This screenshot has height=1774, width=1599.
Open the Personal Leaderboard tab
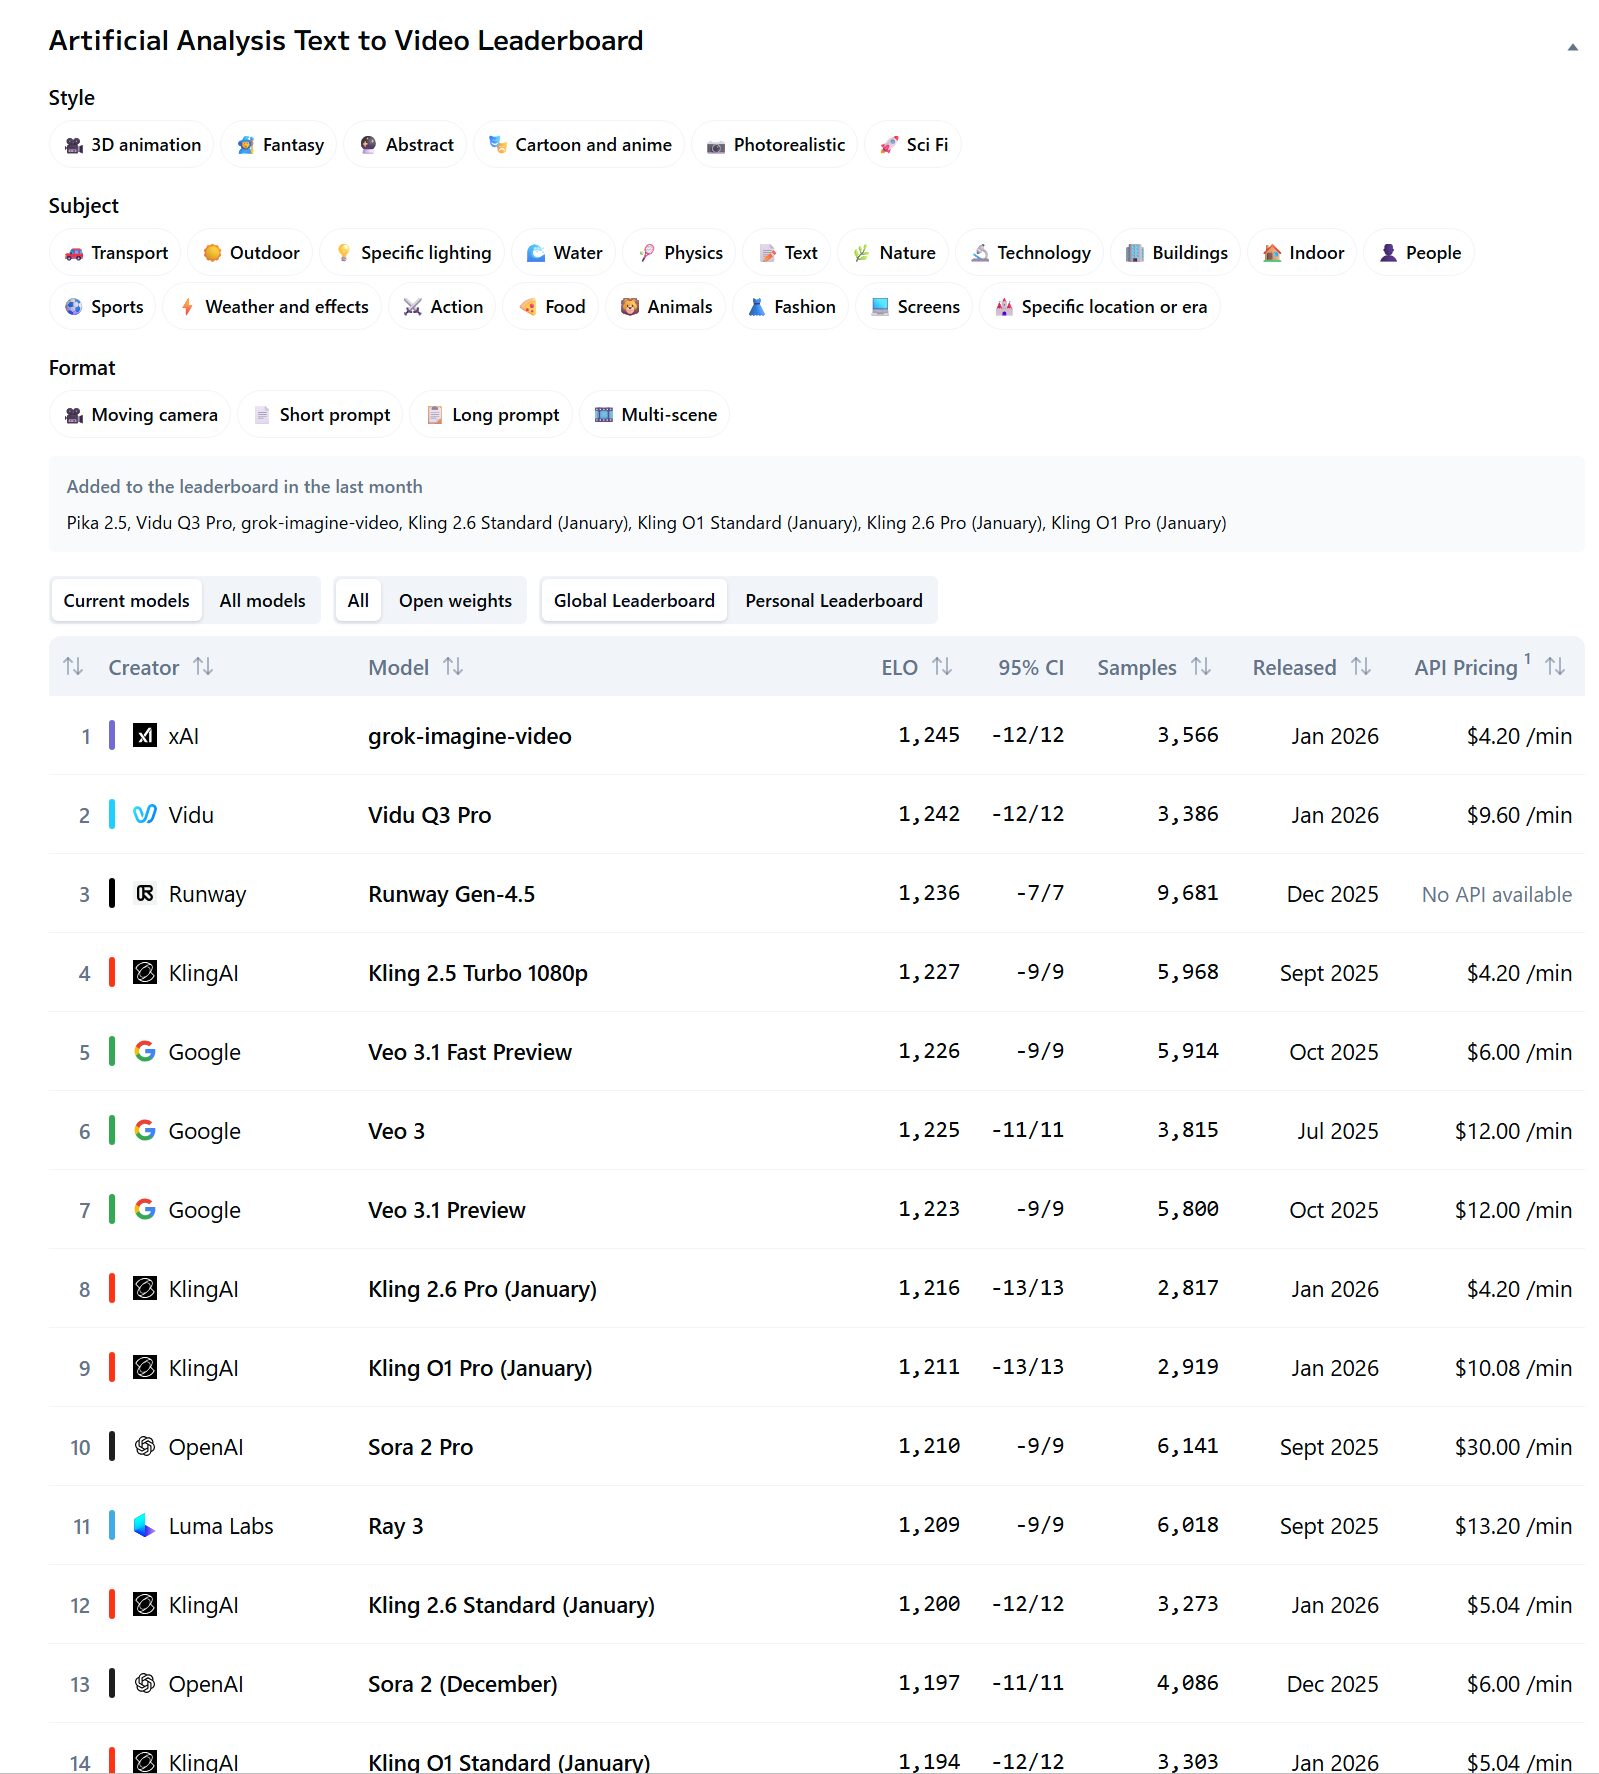[833, 601]
